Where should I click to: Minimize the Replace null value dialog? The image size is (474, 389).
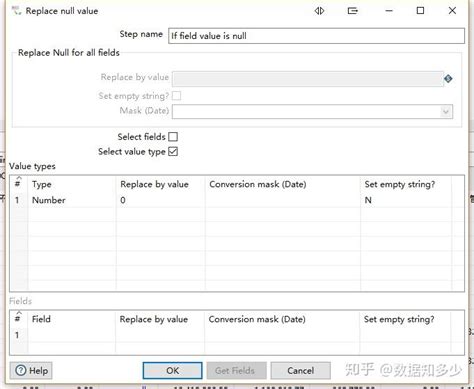(389, 11)
